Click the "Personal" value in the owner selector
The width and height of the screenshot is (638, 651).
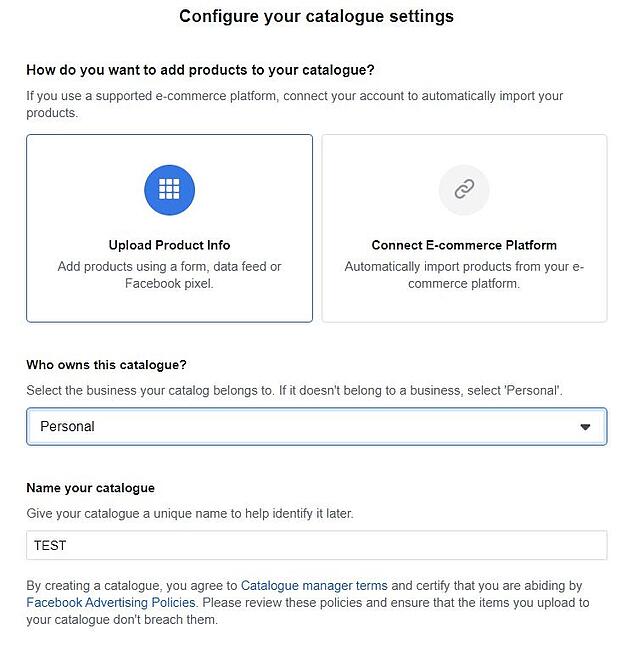pos(67,426)
